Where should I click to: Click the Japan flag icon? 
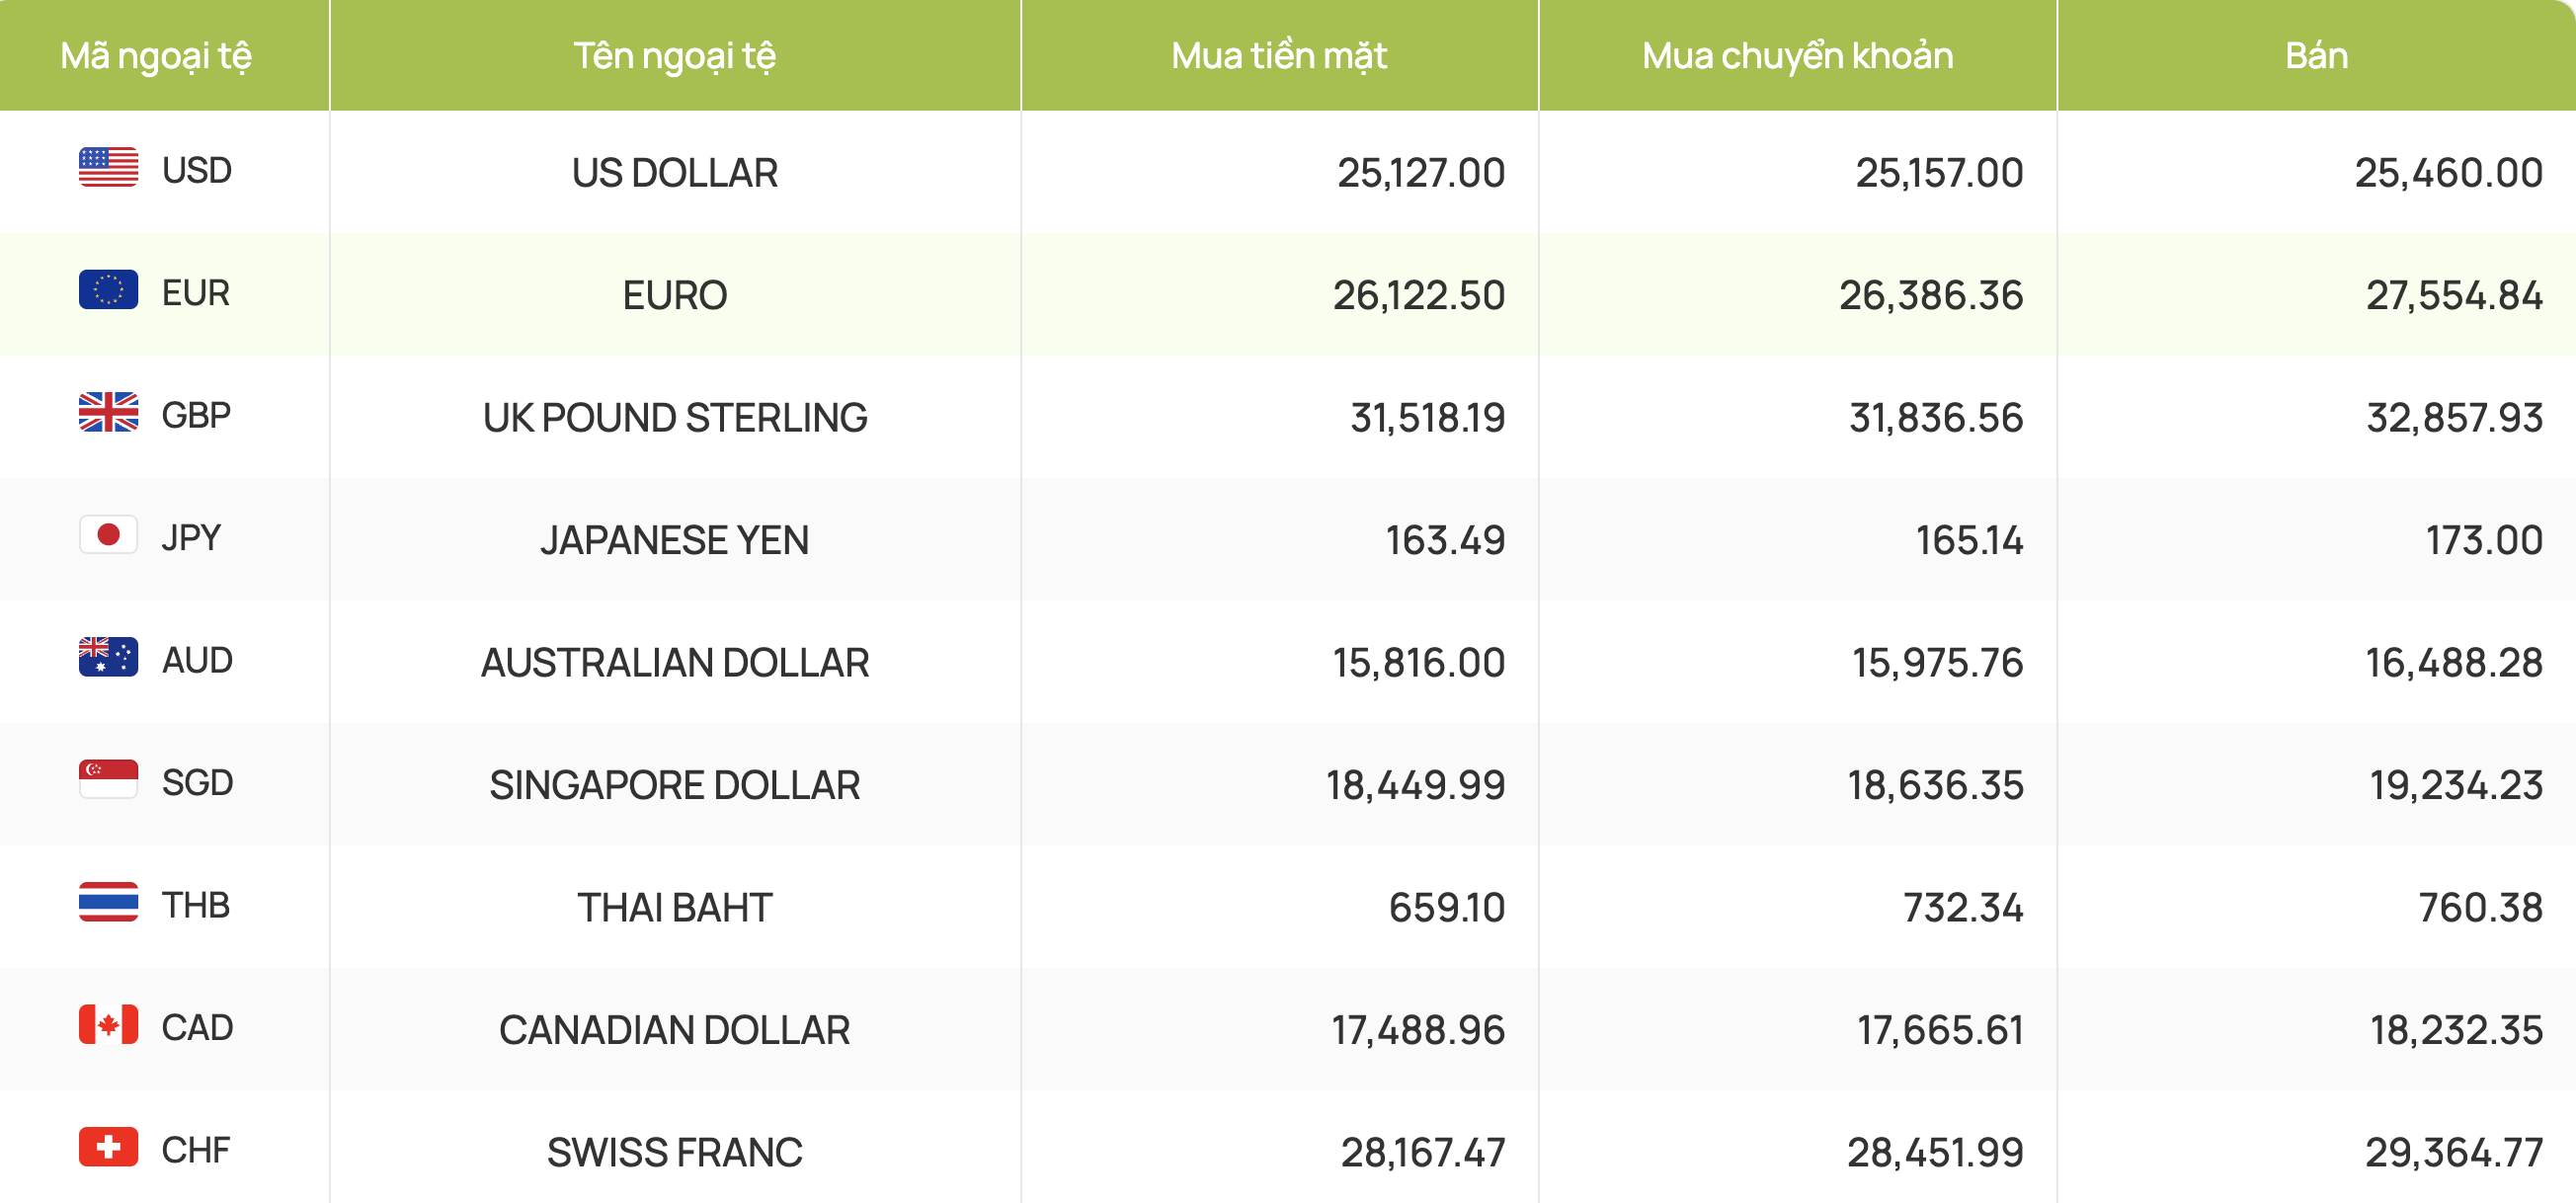point(108,535)
